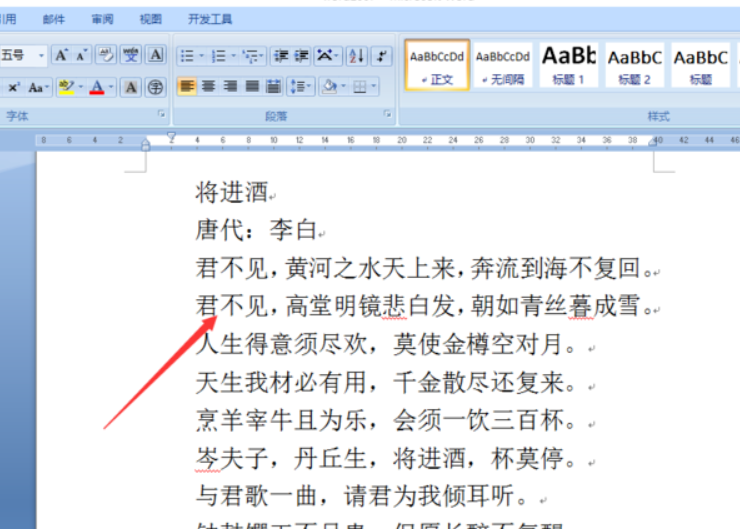Click the line starting 岑夫子

pyautogui.click(x=386, y=458)
